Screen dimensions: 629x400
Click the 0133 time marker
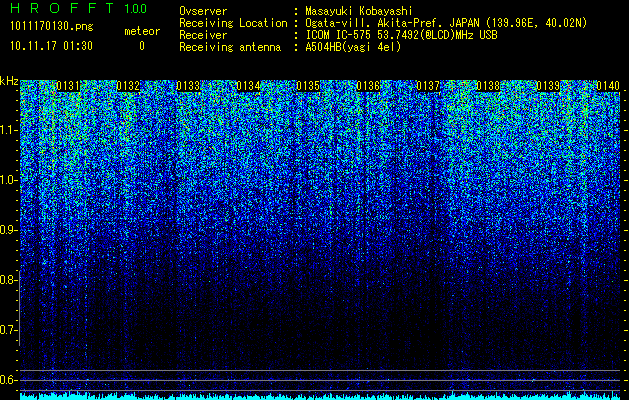[188, 86]
